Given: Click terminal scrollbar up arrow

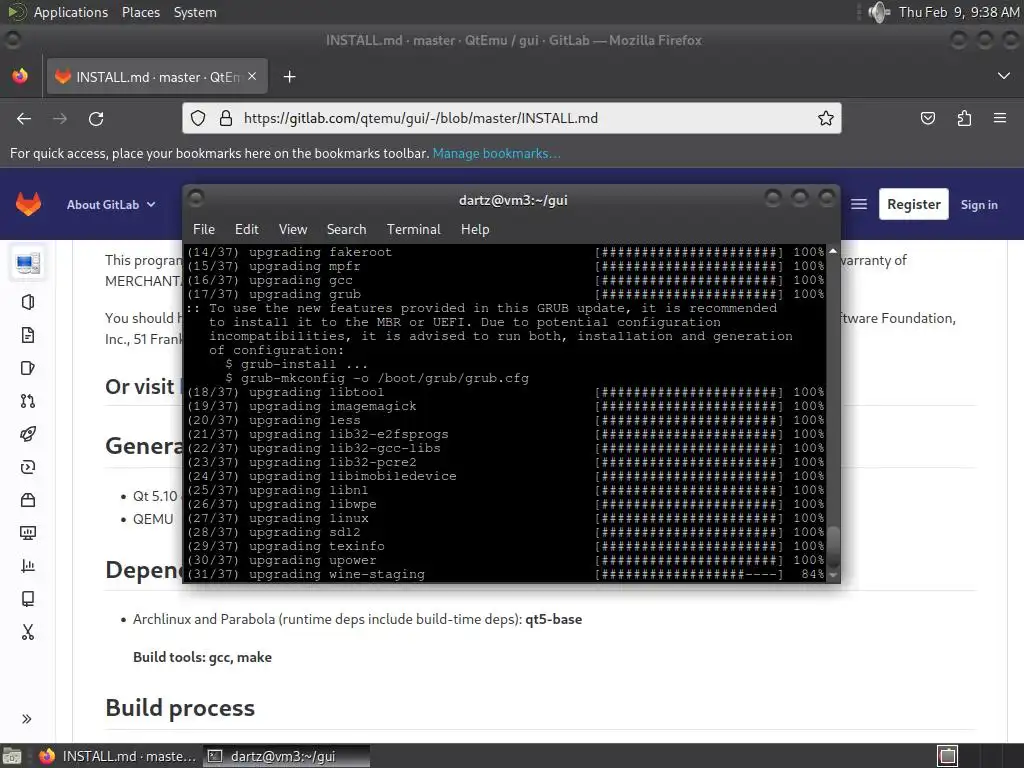Looking at the screenshot, I should 833,251.
